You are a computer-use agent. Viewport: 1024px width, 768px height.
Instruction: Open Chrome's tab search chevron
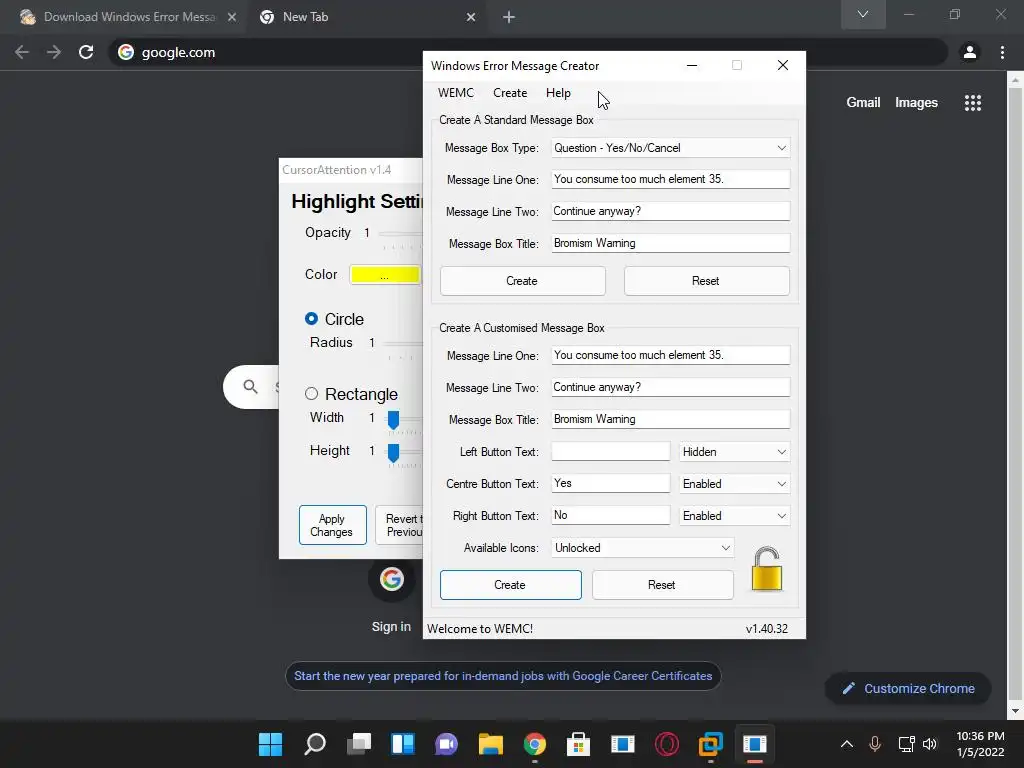[x=863, y=14]
